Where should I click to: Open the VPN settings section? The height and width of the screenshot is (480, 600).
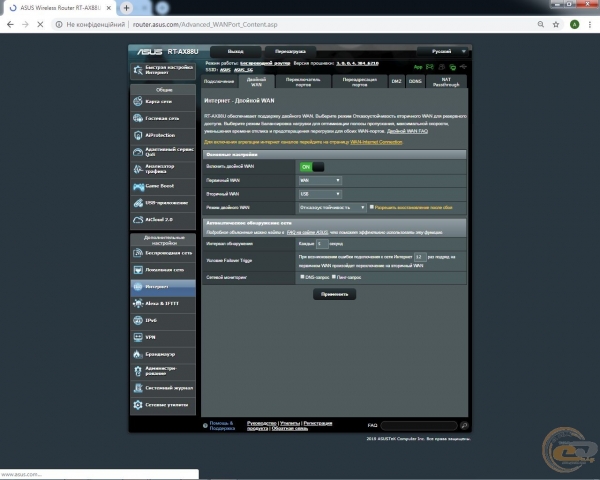(163, 337)
